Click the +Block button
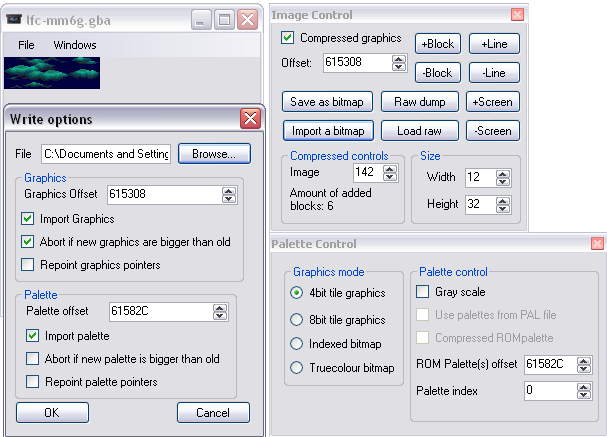Image resolution: width=607 pixels, height=437 pixels. [x=437, y=44]
